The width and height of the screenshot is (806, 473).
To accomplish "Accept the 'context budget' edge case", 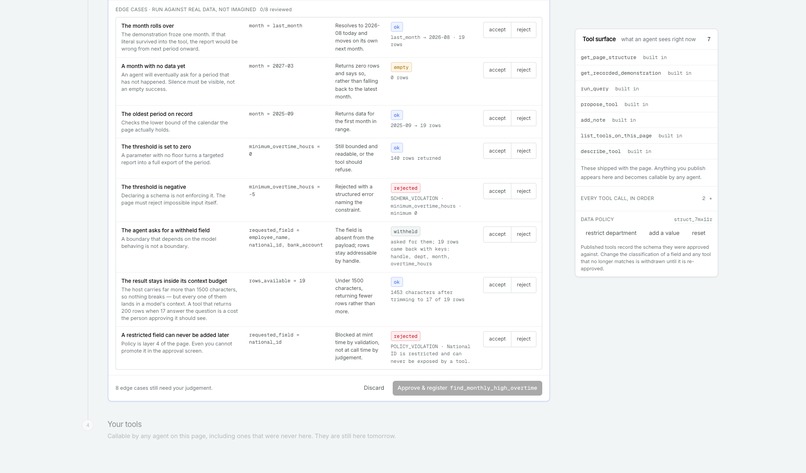I will [497, 285].
